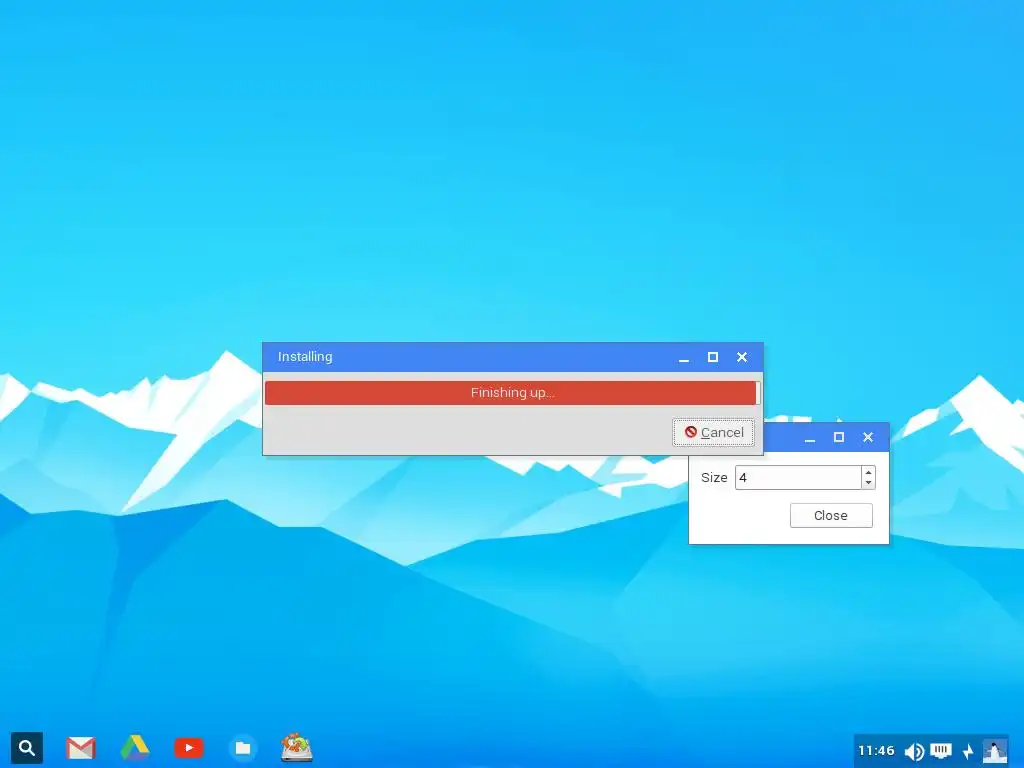Decrease Size with the down arrow

pyautogui.click(x=868, y=483)
